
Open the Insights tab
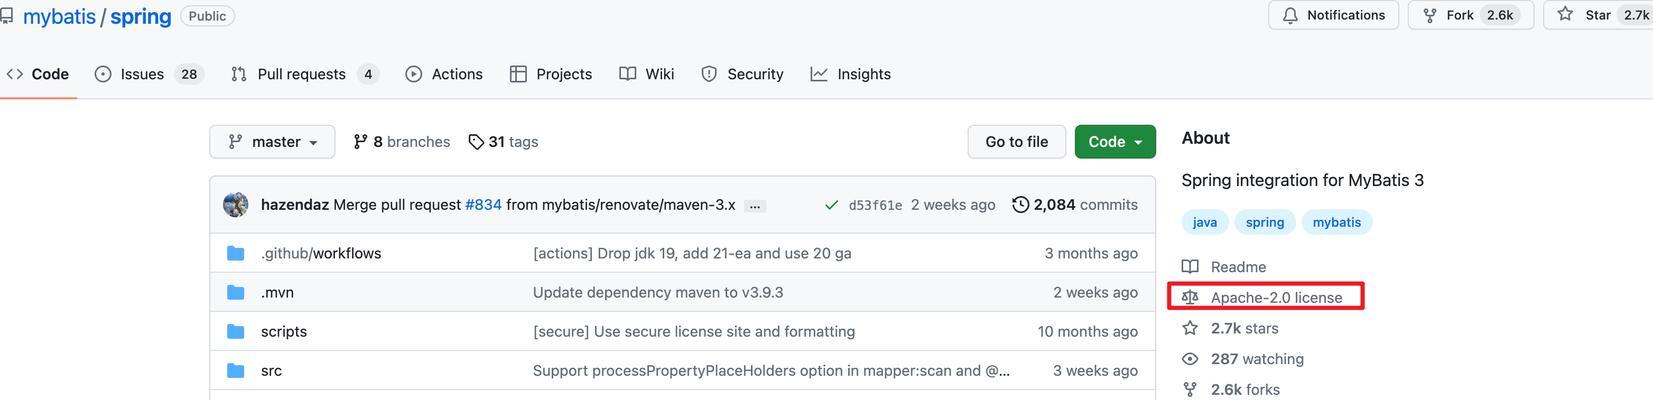(x=851, y=74)
